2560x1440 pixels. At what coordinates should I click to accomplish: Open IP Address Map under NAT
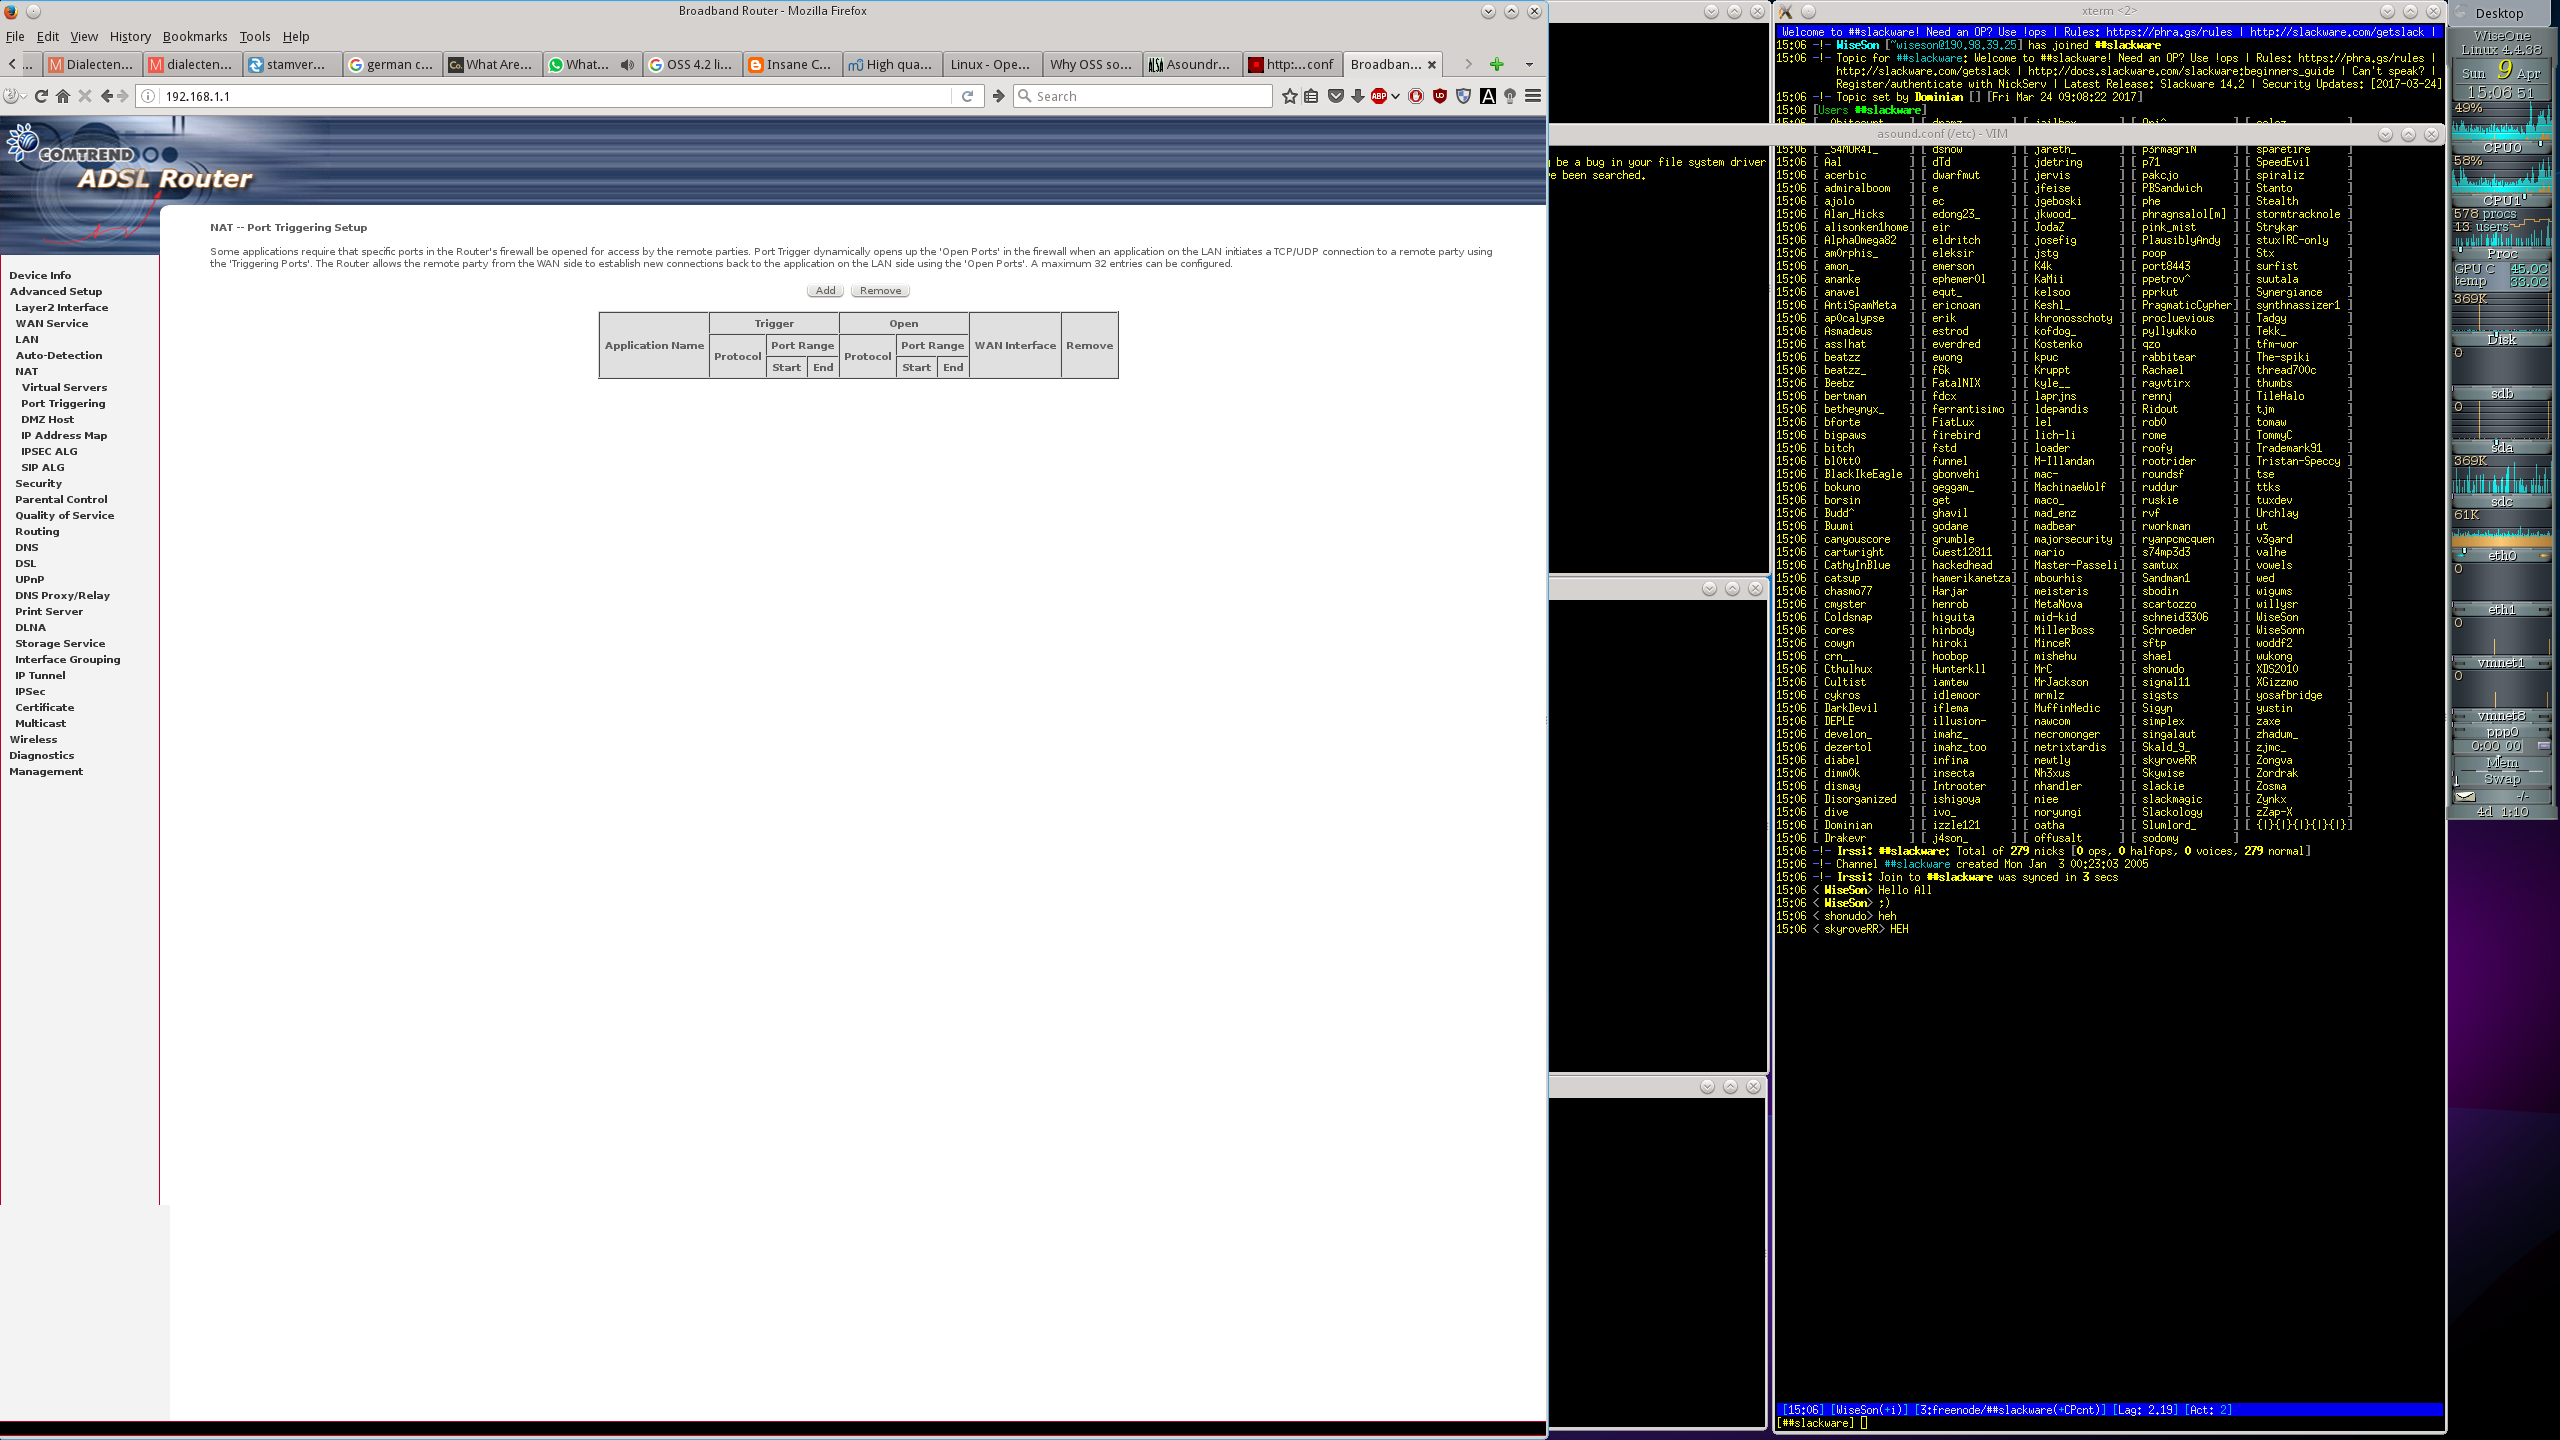point(64,435)
